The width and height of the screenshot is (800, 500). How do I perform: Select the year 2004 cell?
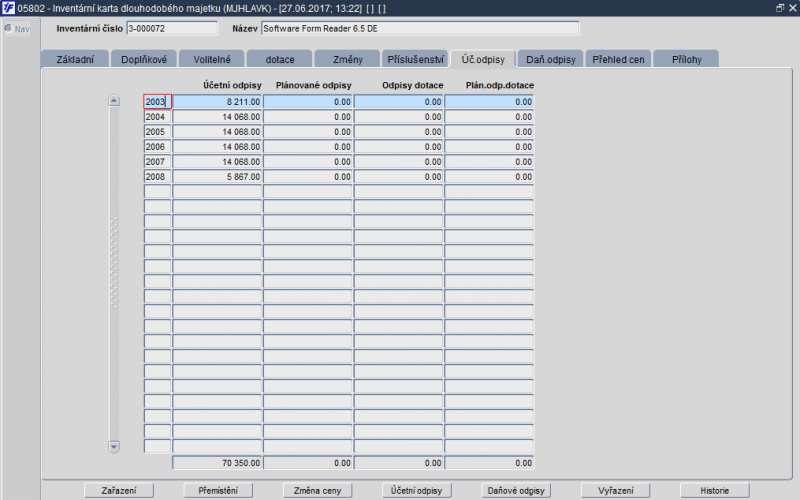tap(157, 117)
